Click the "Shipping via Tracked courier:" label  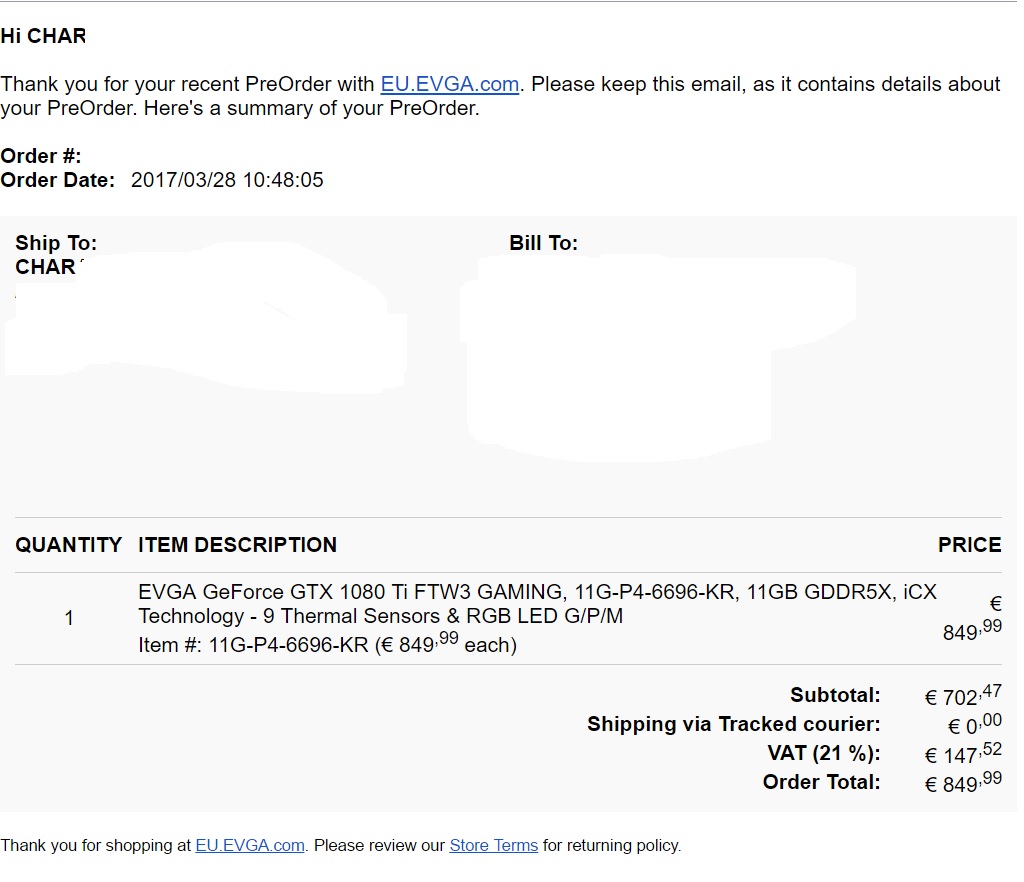[733, 724]
